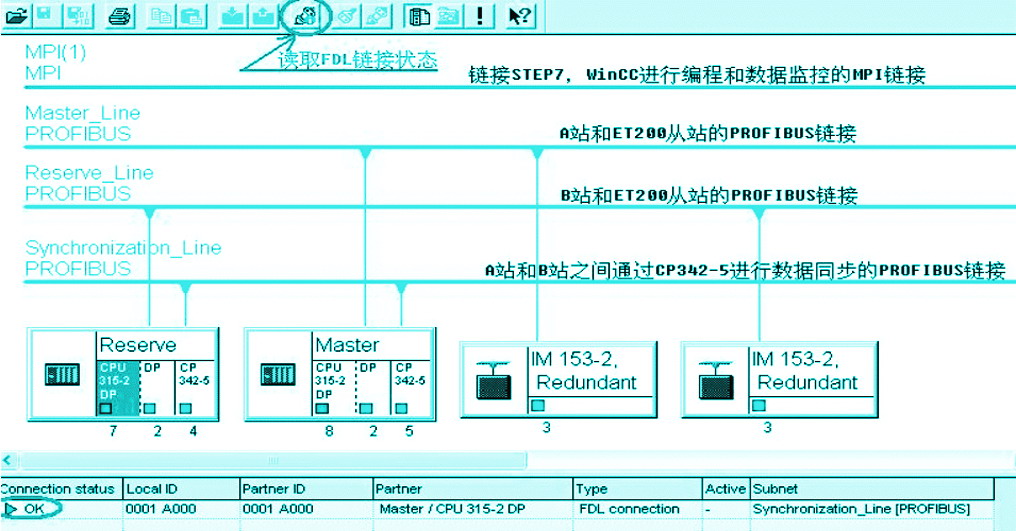Click the Subnet column header
Viewport: 1016px width, 531px height.
pos(872,489)
